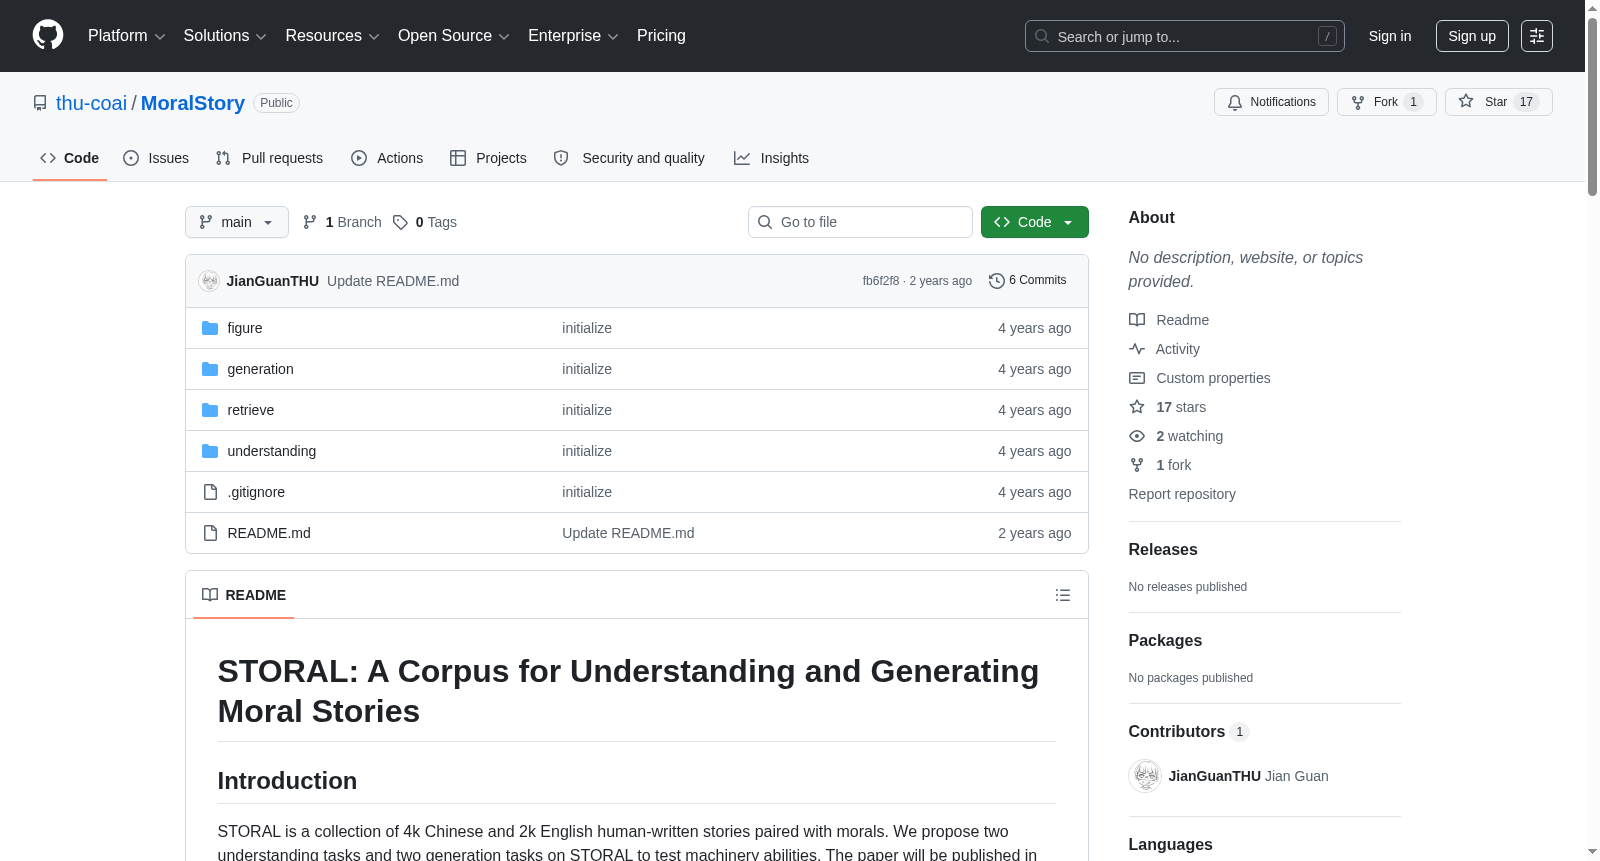Focus the Go to file input
The height and width of the screenshot is (861, 1600).
click(860, 222)
